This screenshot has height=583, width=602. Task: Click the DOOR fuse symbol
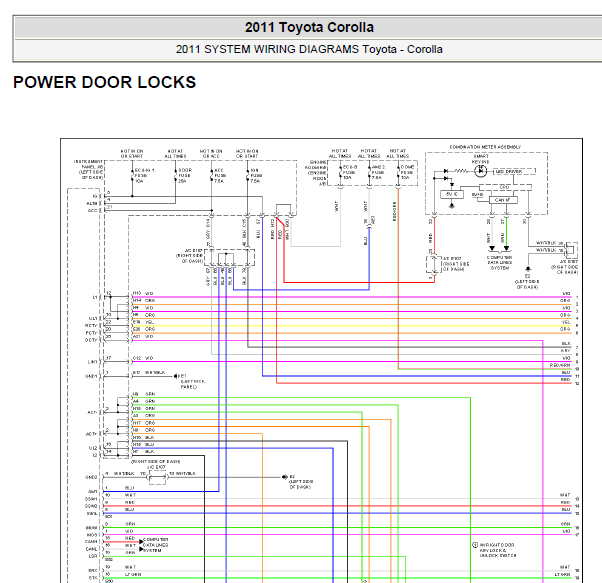pos(175,175)
